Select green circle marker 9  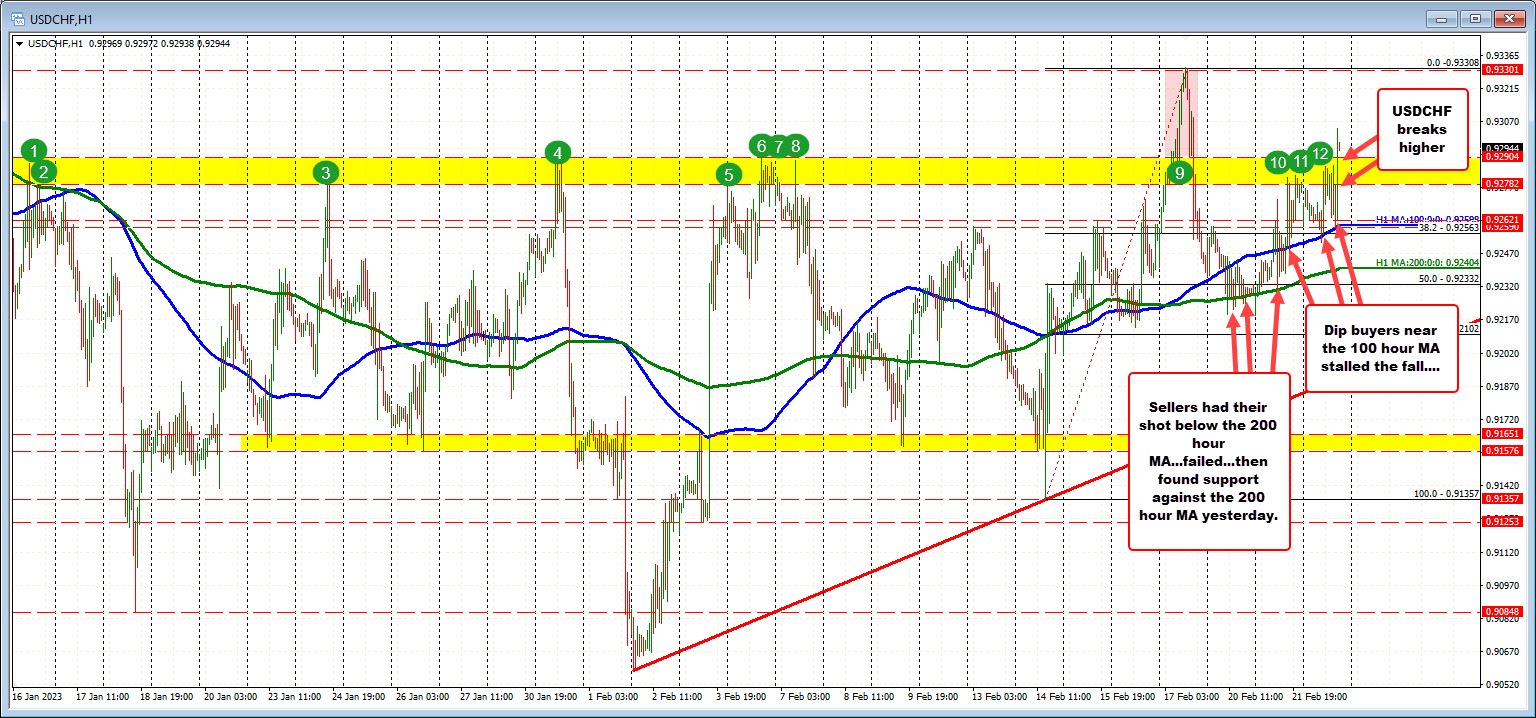point(1180,173)
